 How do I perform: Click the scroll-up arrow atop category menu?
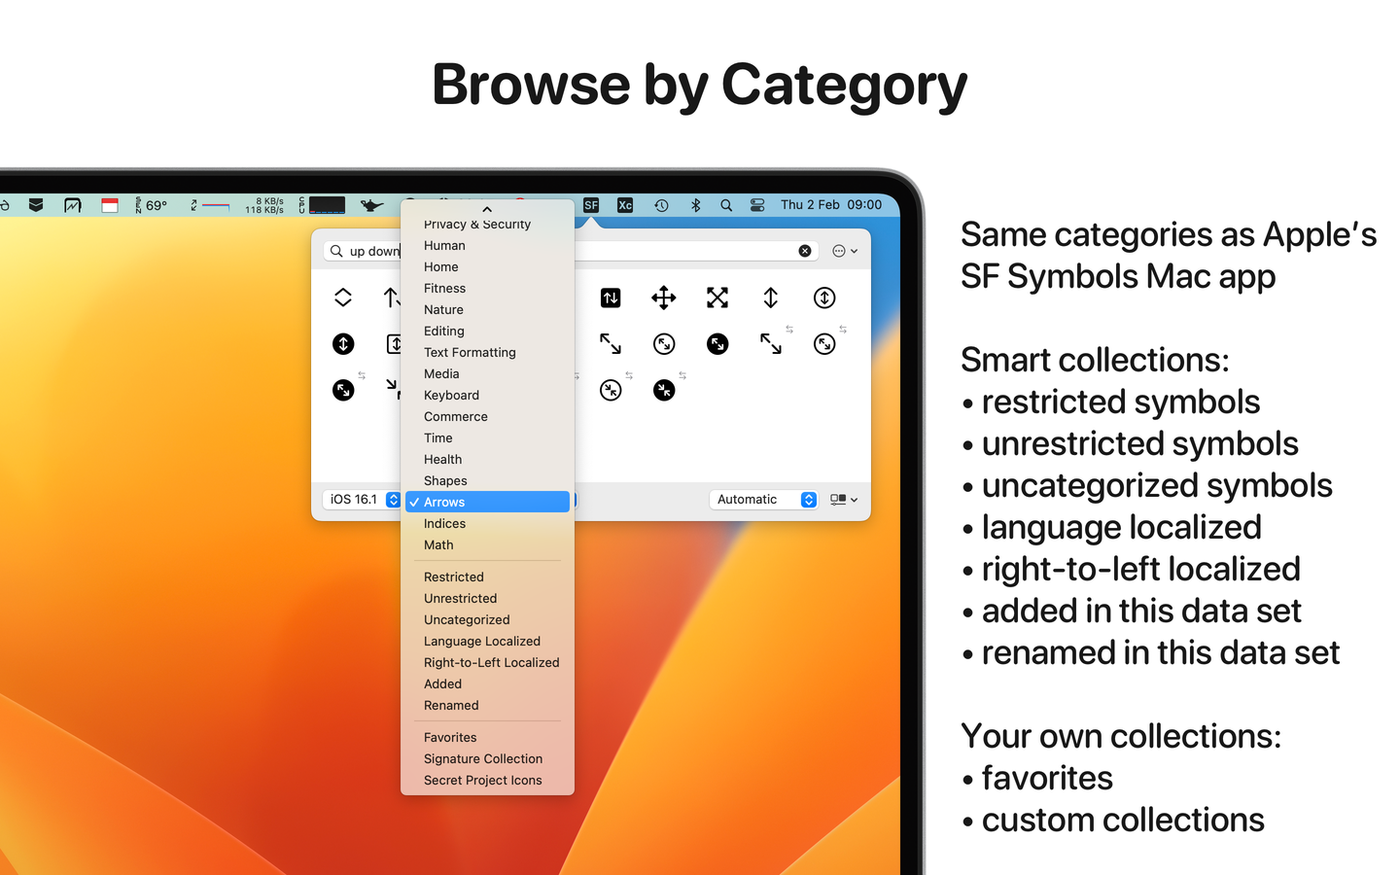point(487,209)
